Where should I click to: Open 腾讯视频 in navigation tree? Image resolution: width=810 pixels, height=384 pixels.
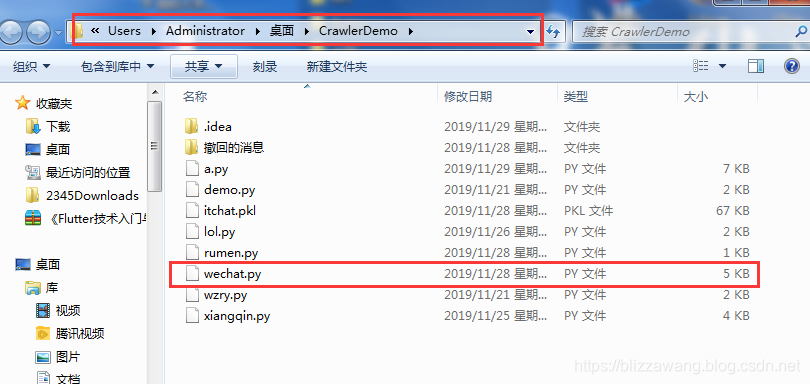(x=80, y=333)
